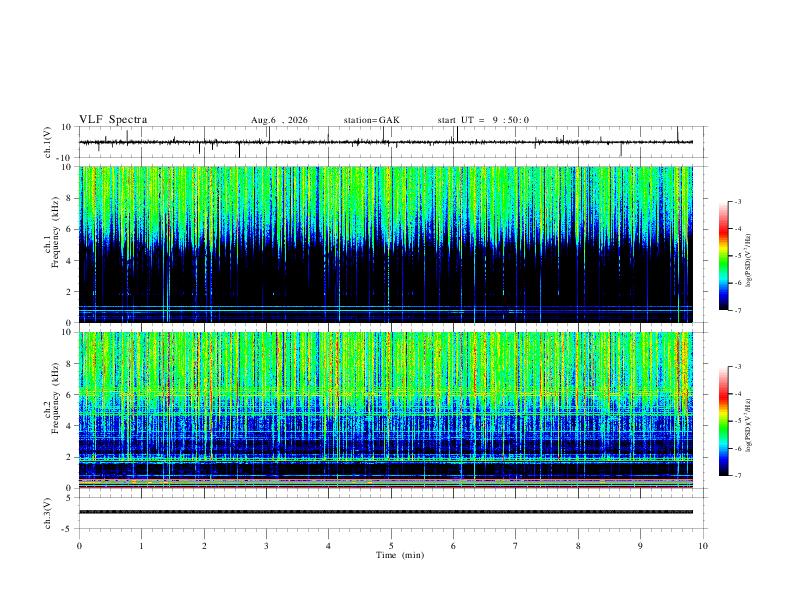Click the 9 minute tick on time axis
Viewport: 792px width, 612px height.
640,546
